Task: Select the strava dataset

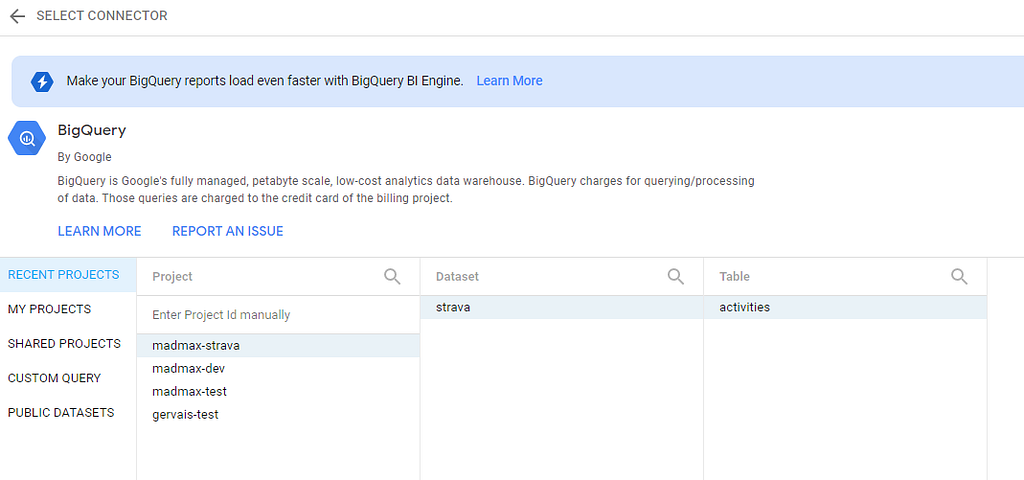Action: [x=562, y=307]
